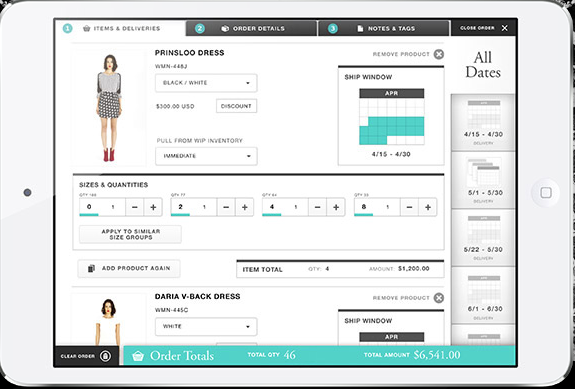
Task: Open the Black / White color dropdown
Action: coord(206,83)
